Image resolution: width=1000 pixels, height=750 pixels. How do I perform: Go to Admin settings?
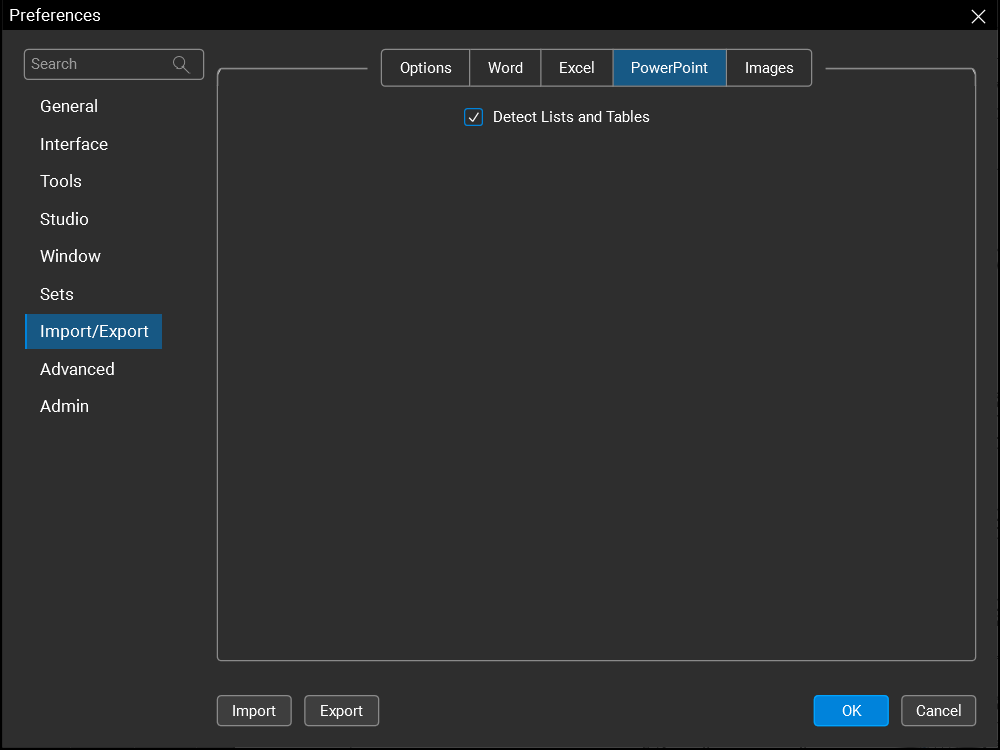64,406
